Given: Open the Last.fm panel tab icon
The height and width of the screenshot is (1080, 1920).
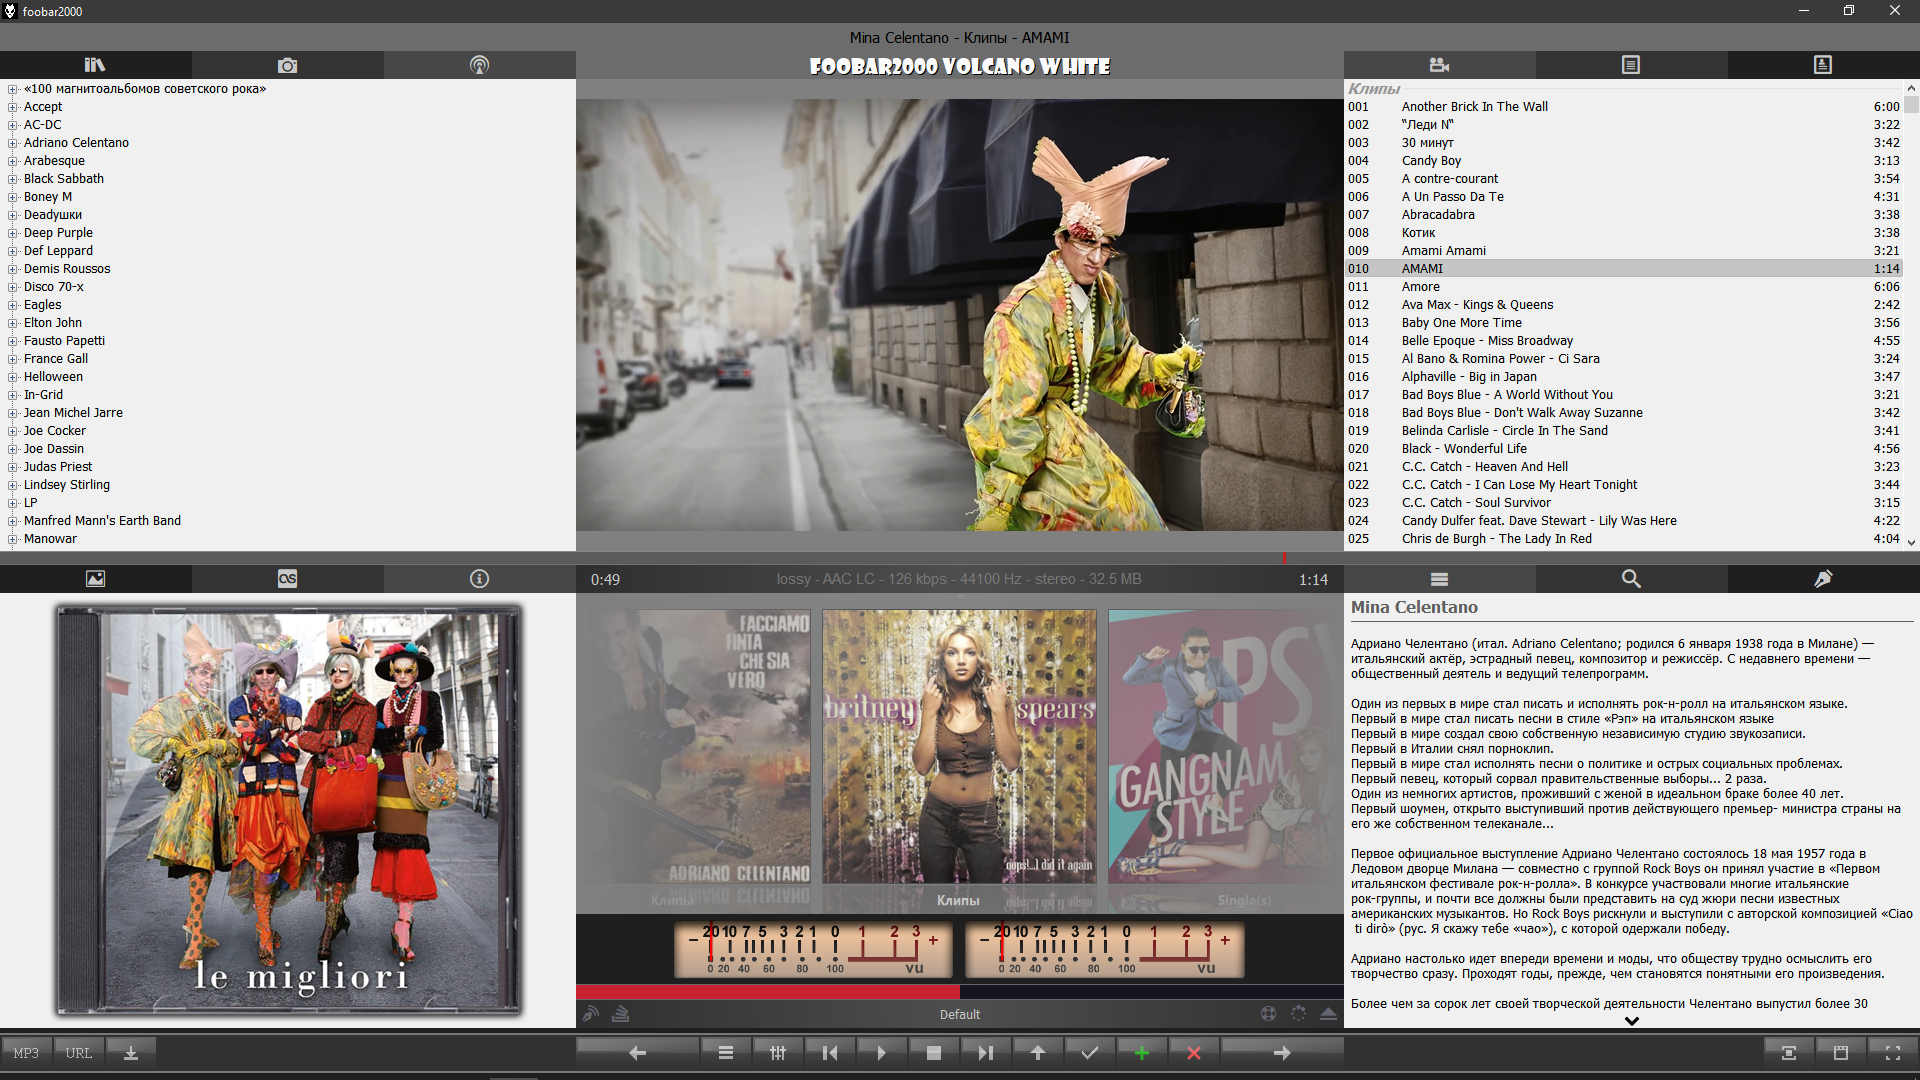Looking at the screenshot, I should [x=287, y=579].
